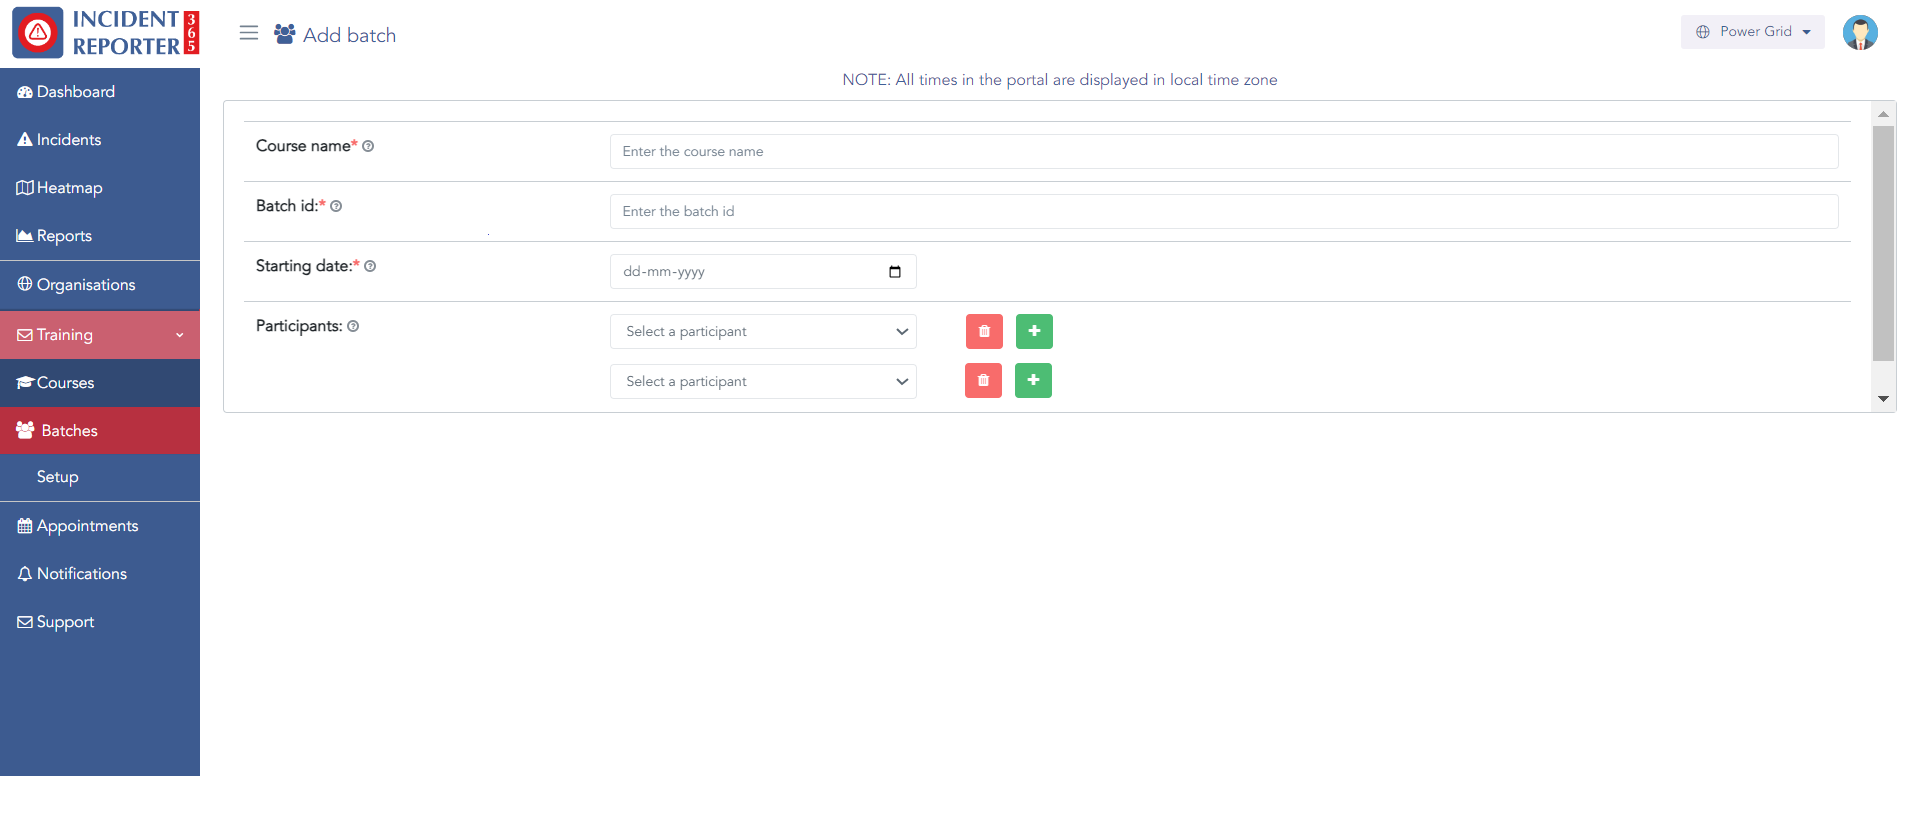Add participant using first plus button

point(1034,332)
